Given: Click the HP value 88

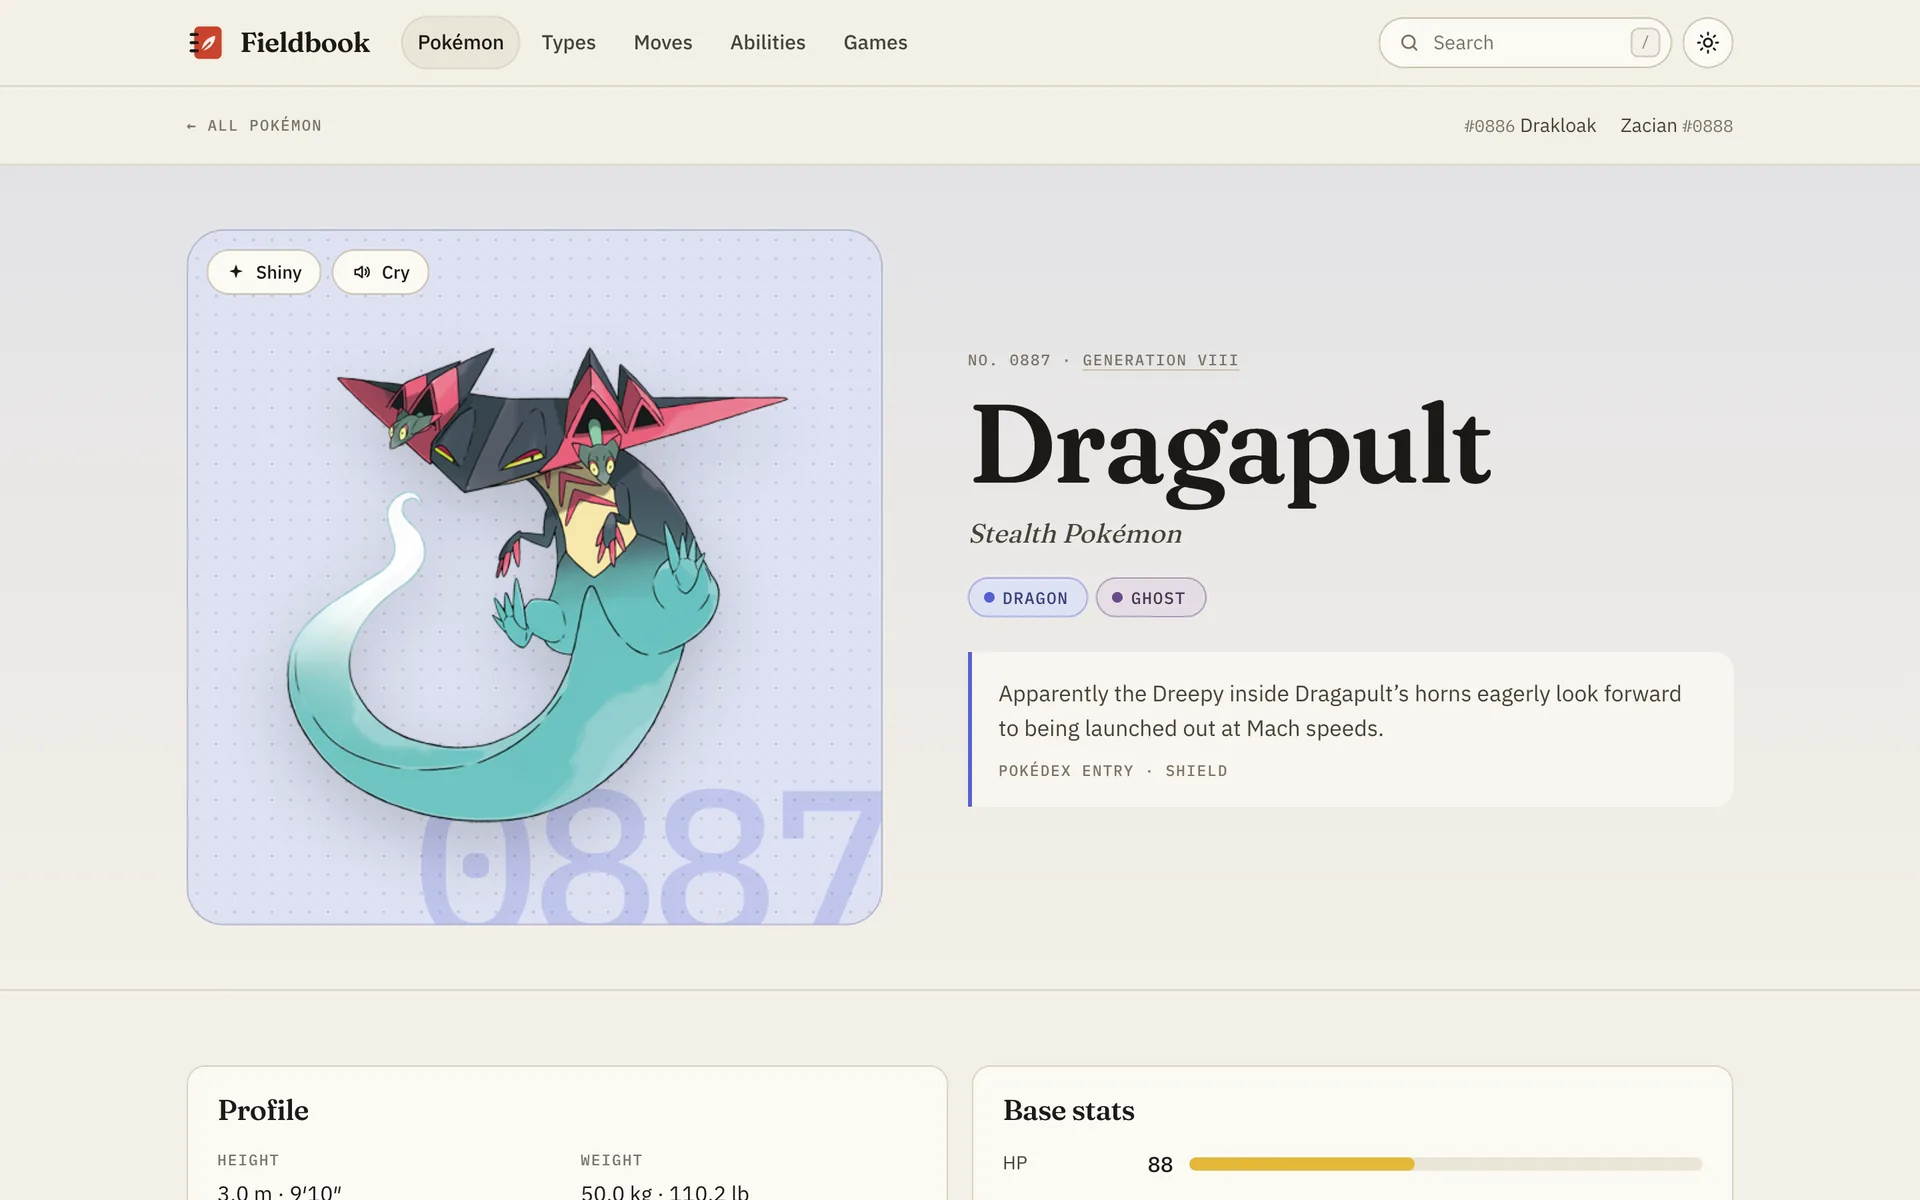Looking at the screenshot, I should tap(1160, 1164).
